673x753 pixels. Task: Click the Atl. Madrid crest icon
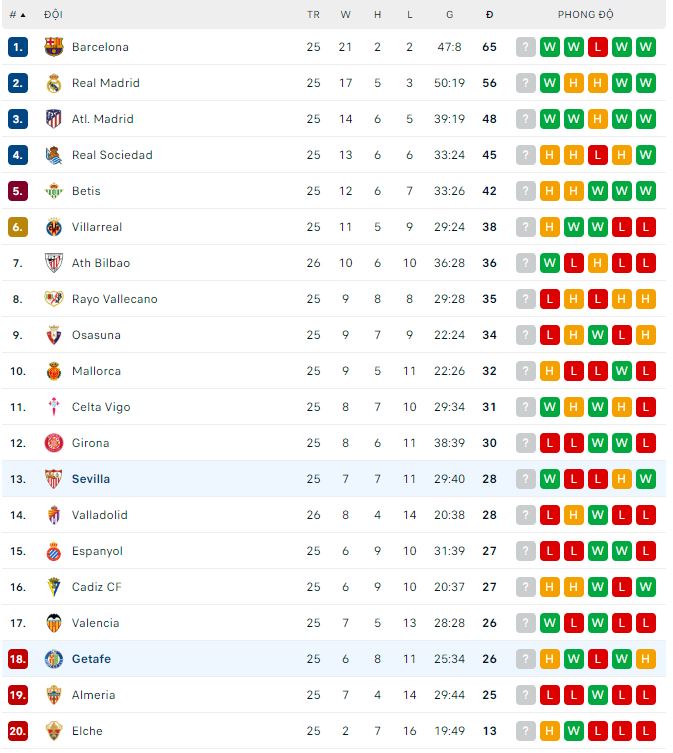(x=54, y=119)
